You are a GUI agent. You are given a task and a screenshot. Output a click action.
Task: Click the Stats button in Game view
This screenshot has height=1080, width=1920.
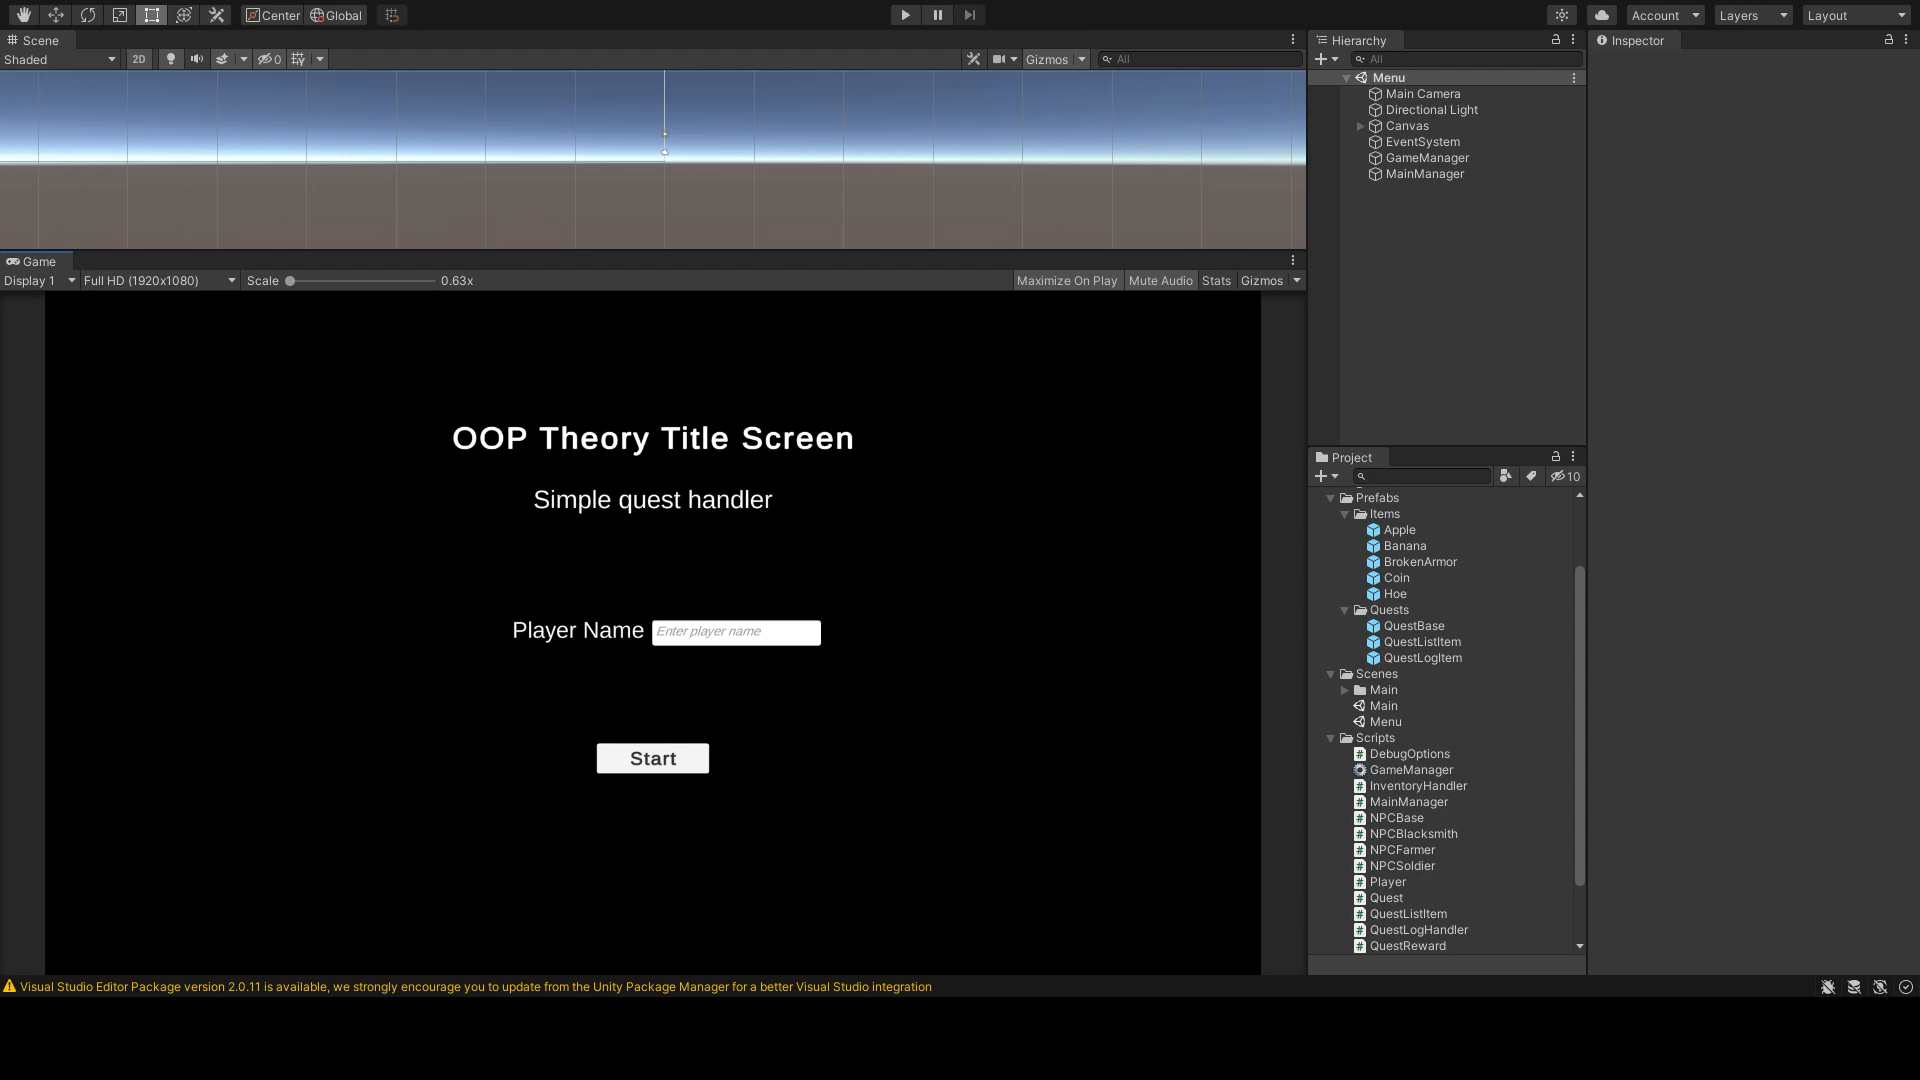[1216, 281]
